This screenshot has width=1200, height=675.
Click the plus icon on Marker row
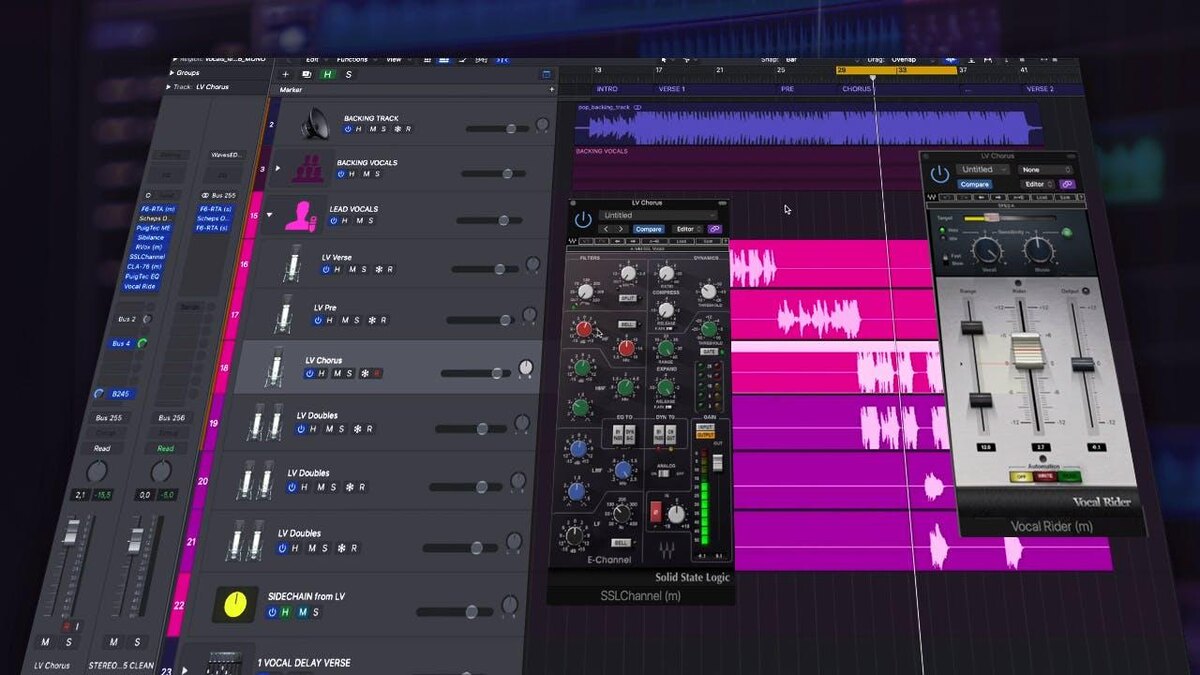[x=551, y=89]
